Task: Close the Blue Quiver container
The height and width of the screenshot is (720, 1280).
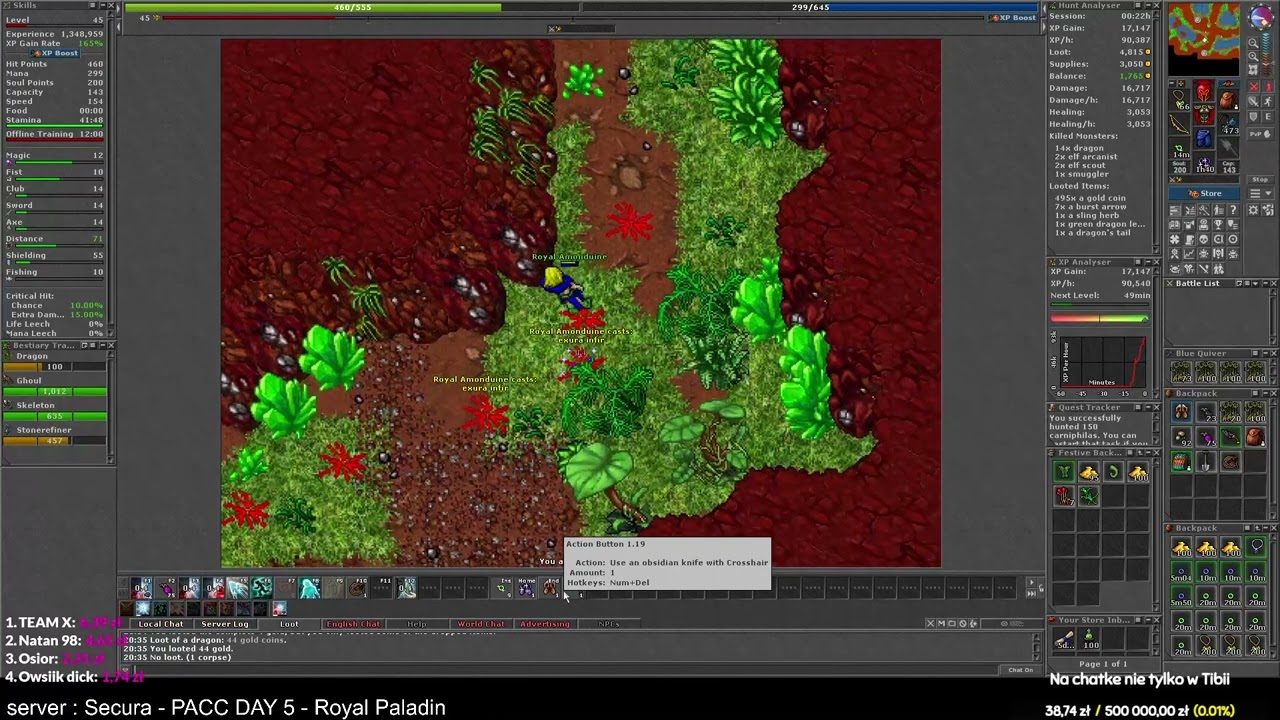Action: coord(1274,353)
